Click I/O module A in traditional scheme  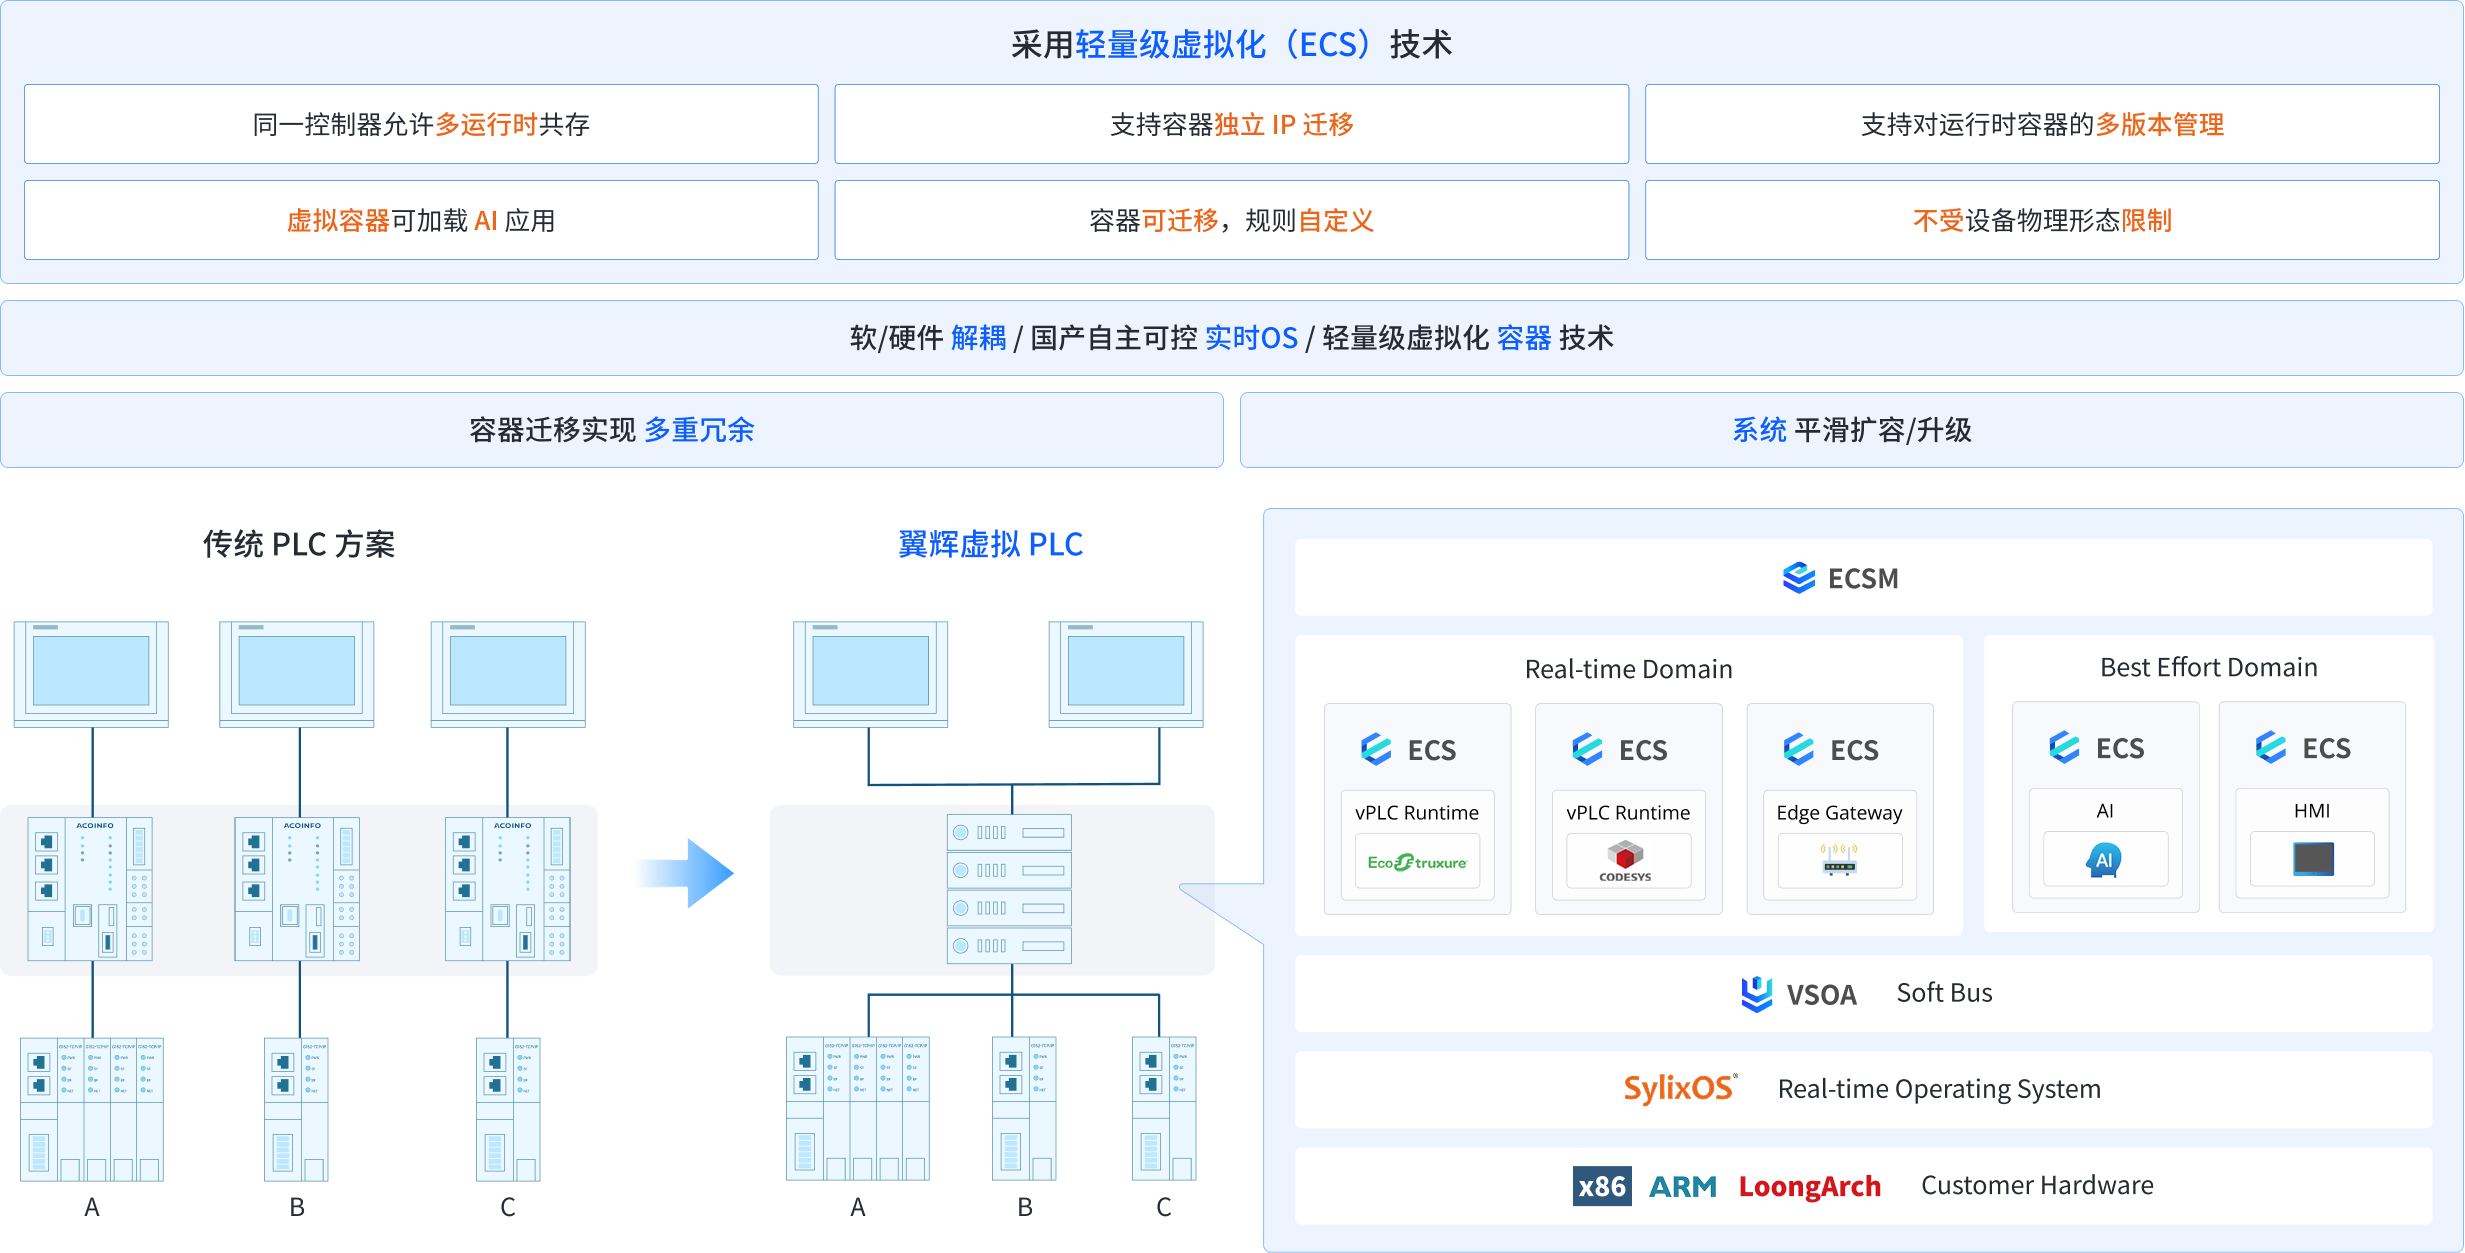(92, 1110)
